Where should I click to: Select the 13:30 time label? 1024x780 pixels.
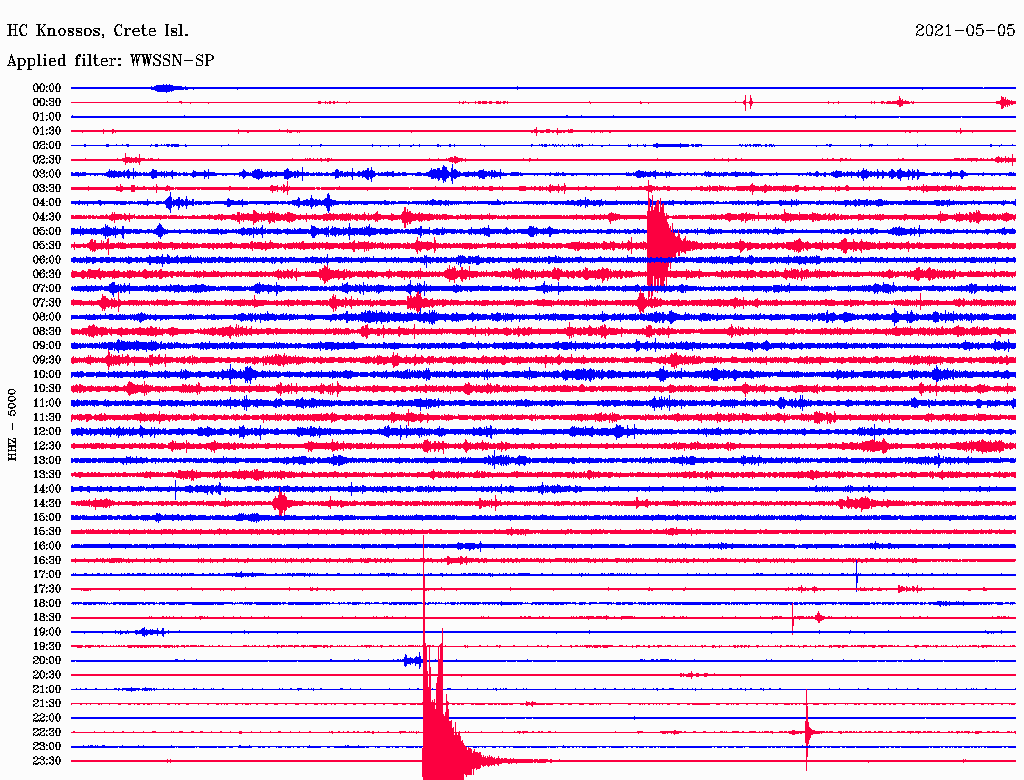click(x=47, y=474)
